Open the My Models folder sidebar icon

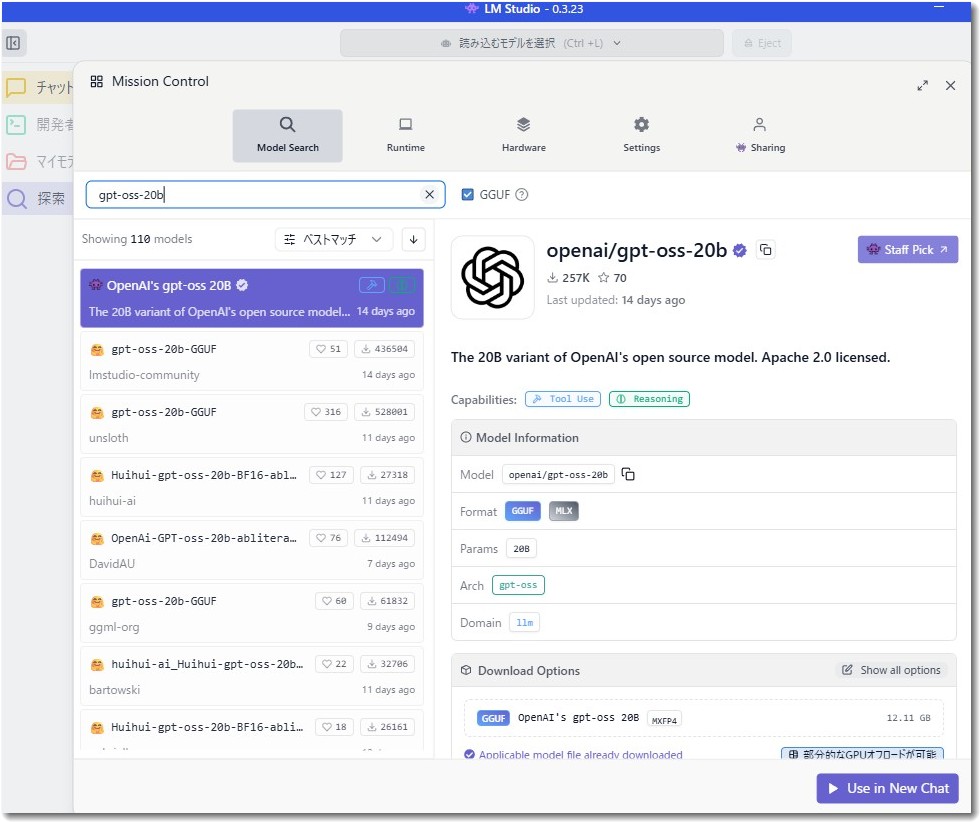pos(16,162)
